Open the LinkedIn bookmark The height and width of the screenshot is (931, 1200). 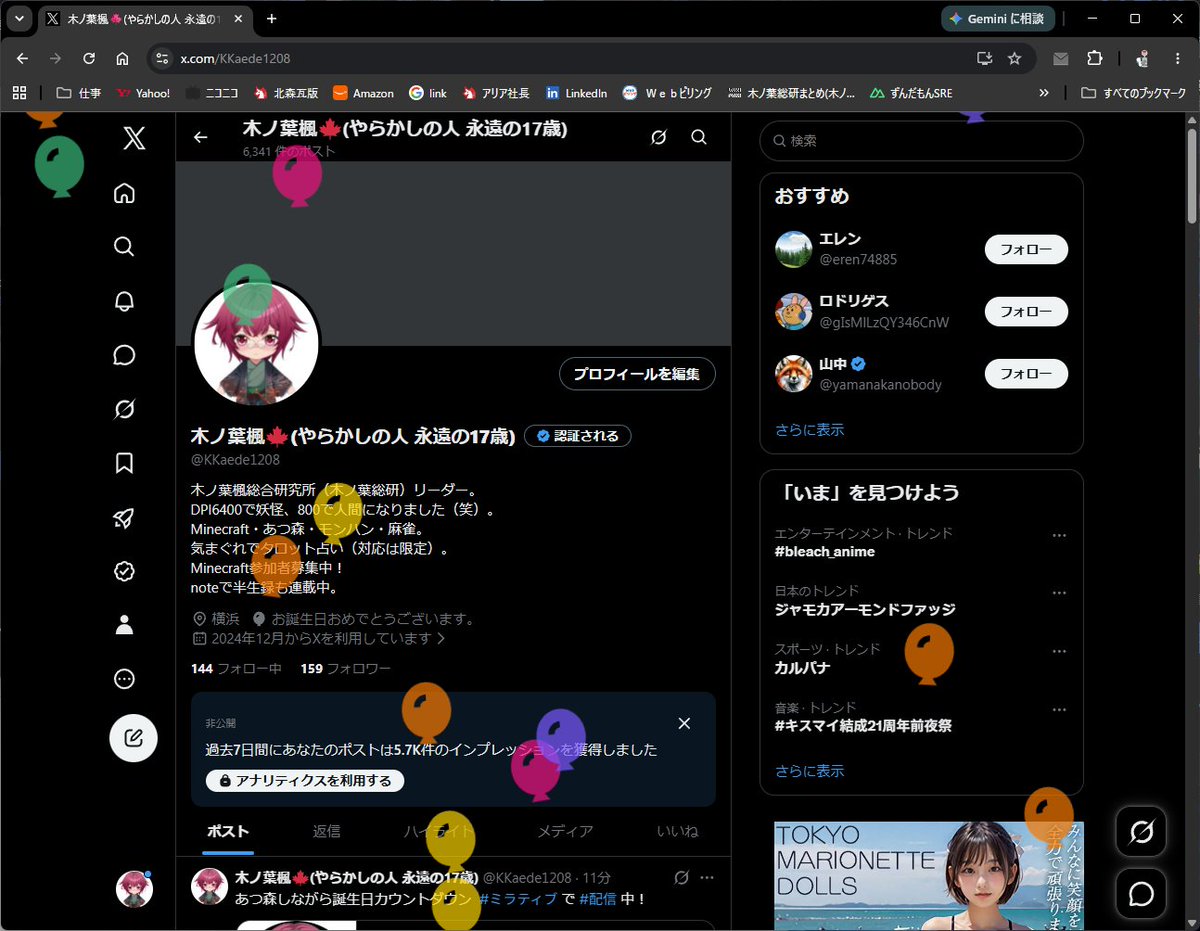tap(576, 93)
